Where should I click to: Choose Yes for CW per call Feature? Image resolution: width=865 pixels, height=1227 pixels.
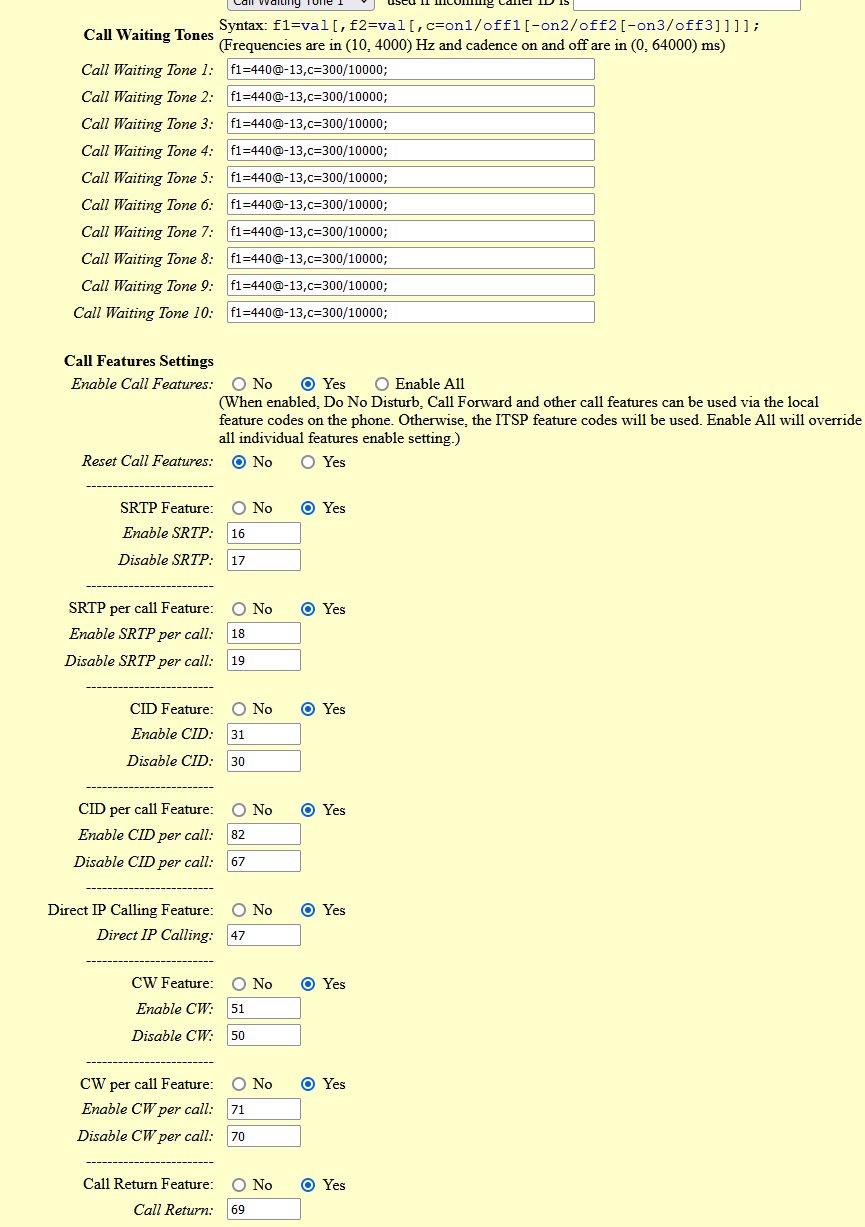(x=309, y=1084)
